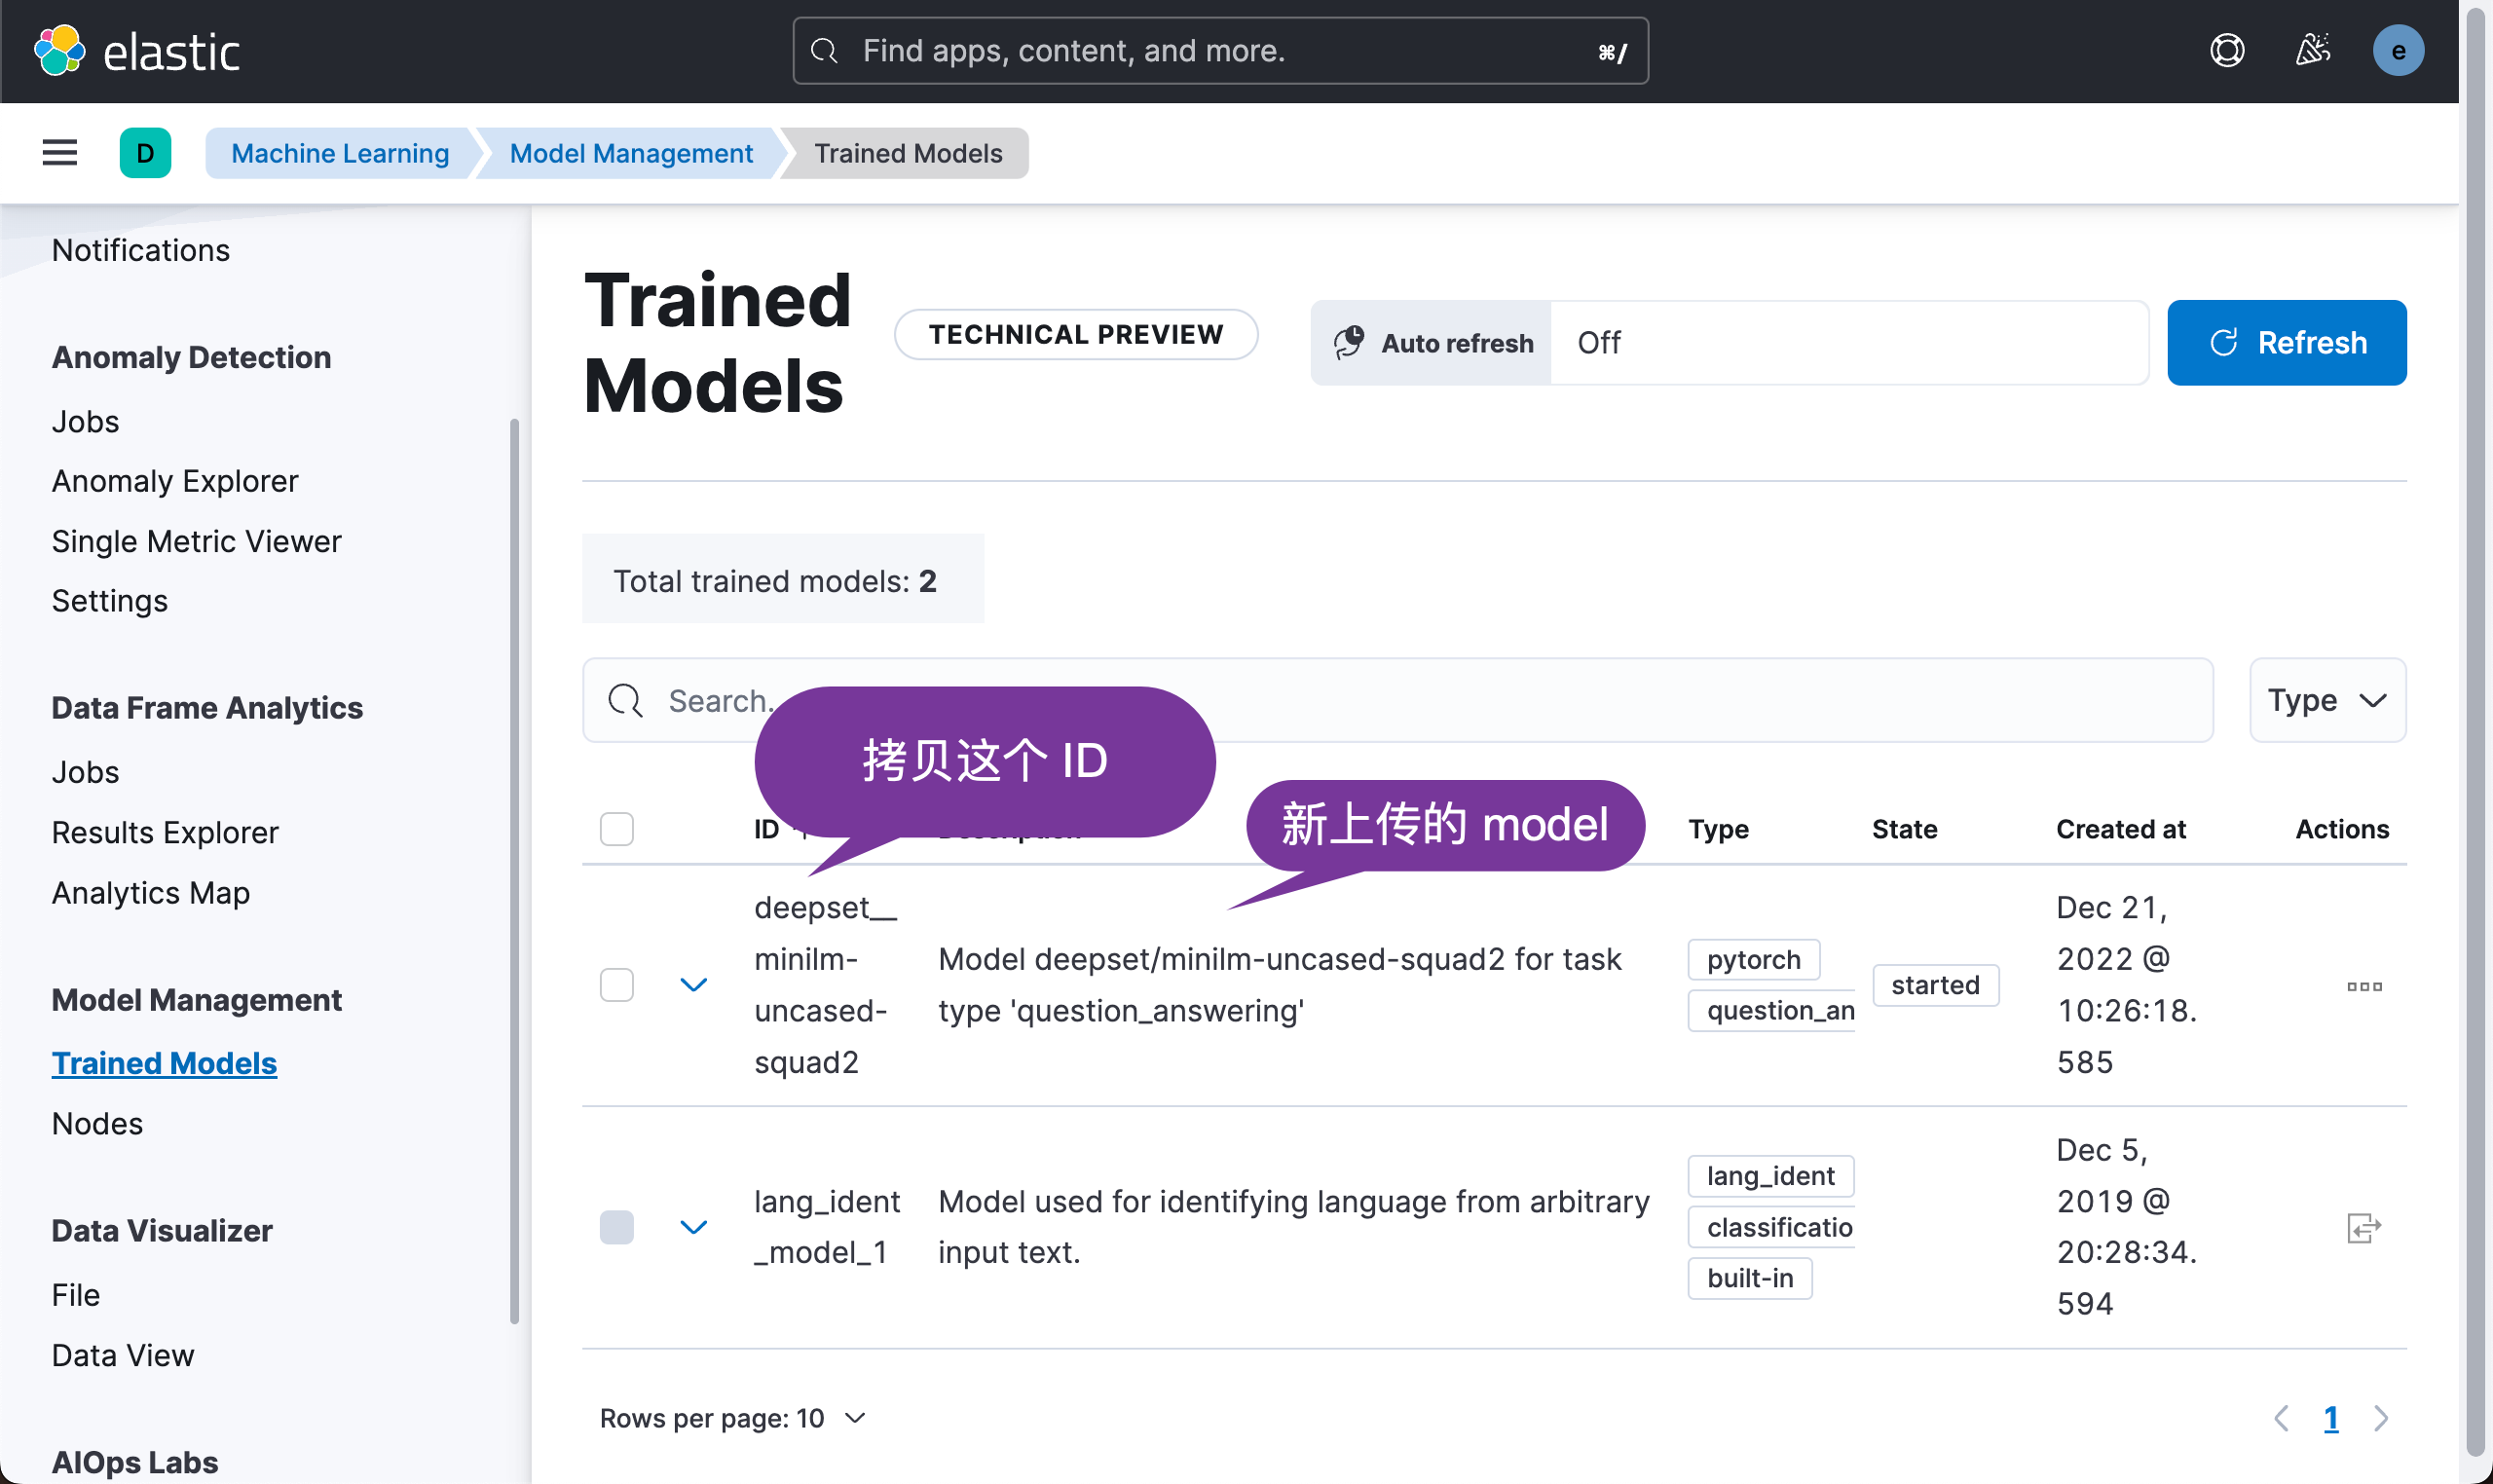Screen dimensions: 2493x1484
Task: Go to next page arrow
Action: 2381,1417
